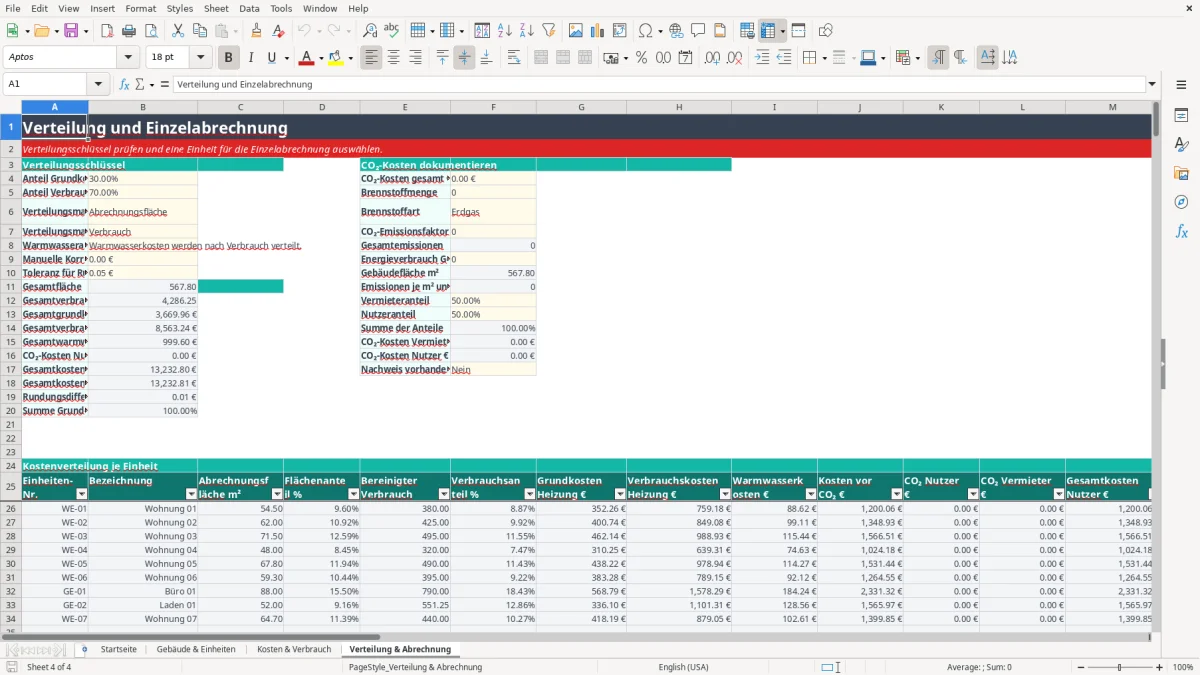The height and width of the screenshot is (675, 1200).
Task: Open the font size dropdown arrow
Action: pyautogui.click(x=201, y=58)
